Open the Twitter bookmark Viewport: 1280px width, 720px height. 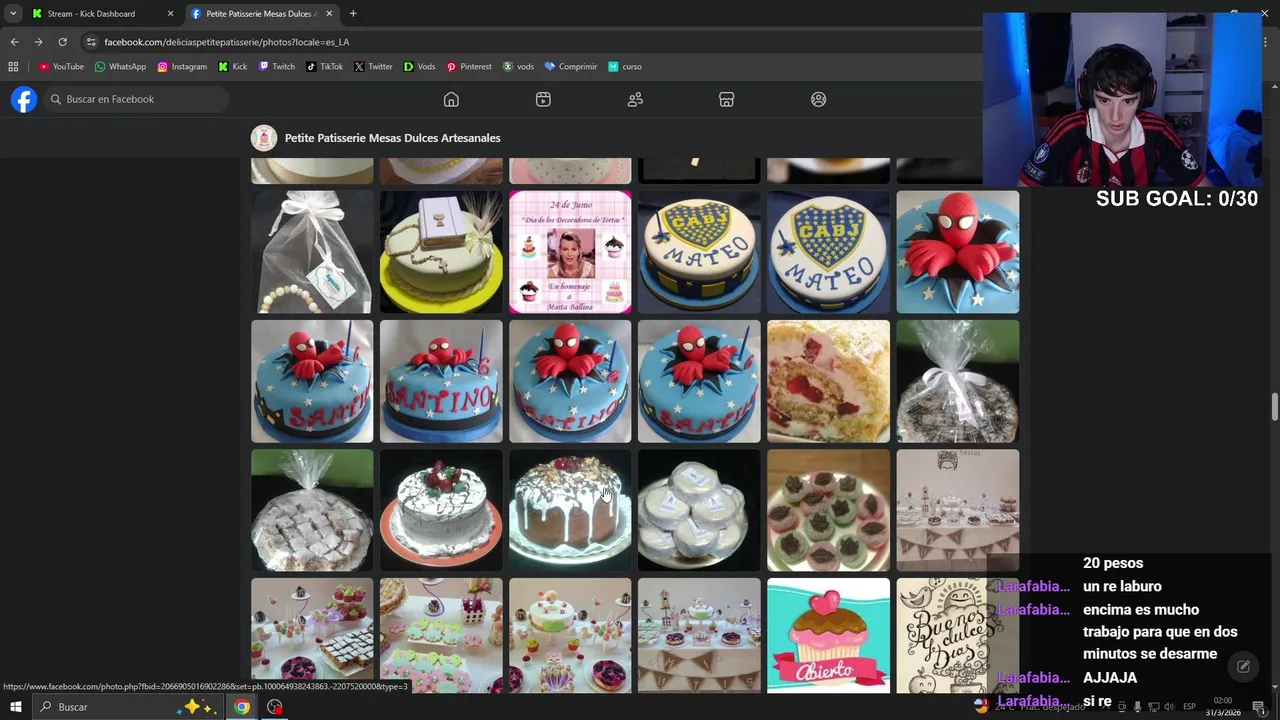click(x=373, y=67)
